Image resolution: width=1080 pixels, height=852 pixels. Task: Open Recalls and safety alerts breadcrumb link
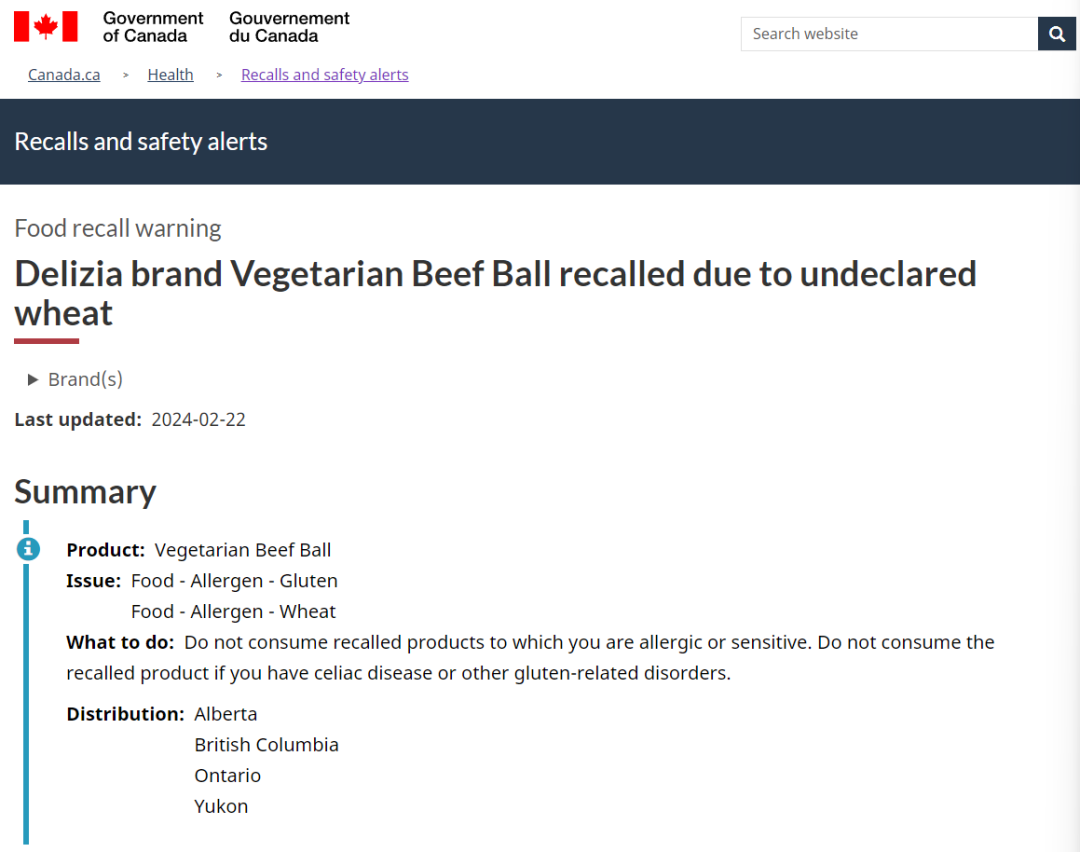coord(324,74)
